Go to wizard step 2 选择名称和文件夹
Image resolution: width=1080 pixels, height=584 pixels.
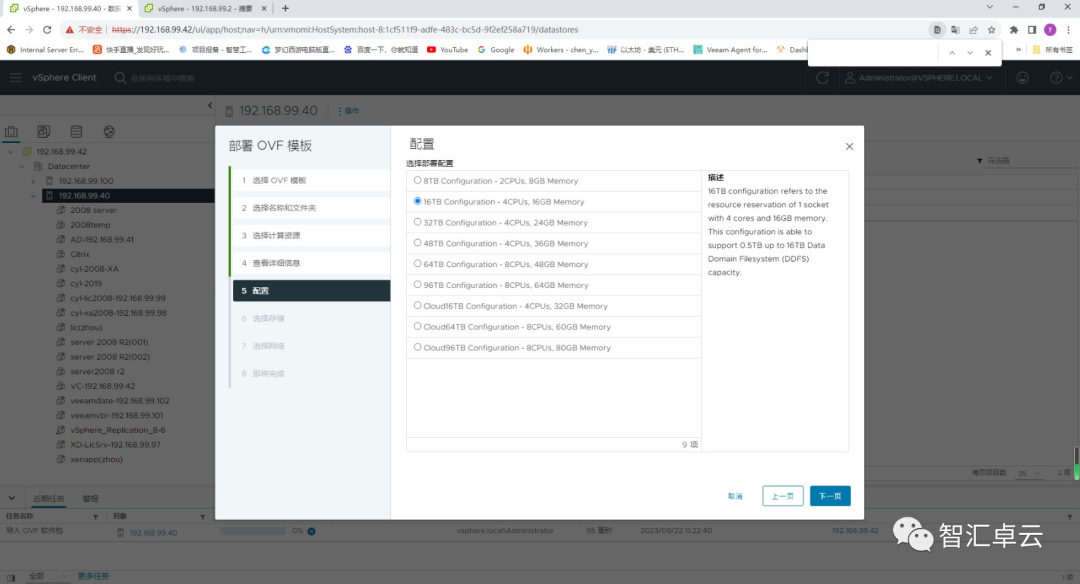[311, 208]
